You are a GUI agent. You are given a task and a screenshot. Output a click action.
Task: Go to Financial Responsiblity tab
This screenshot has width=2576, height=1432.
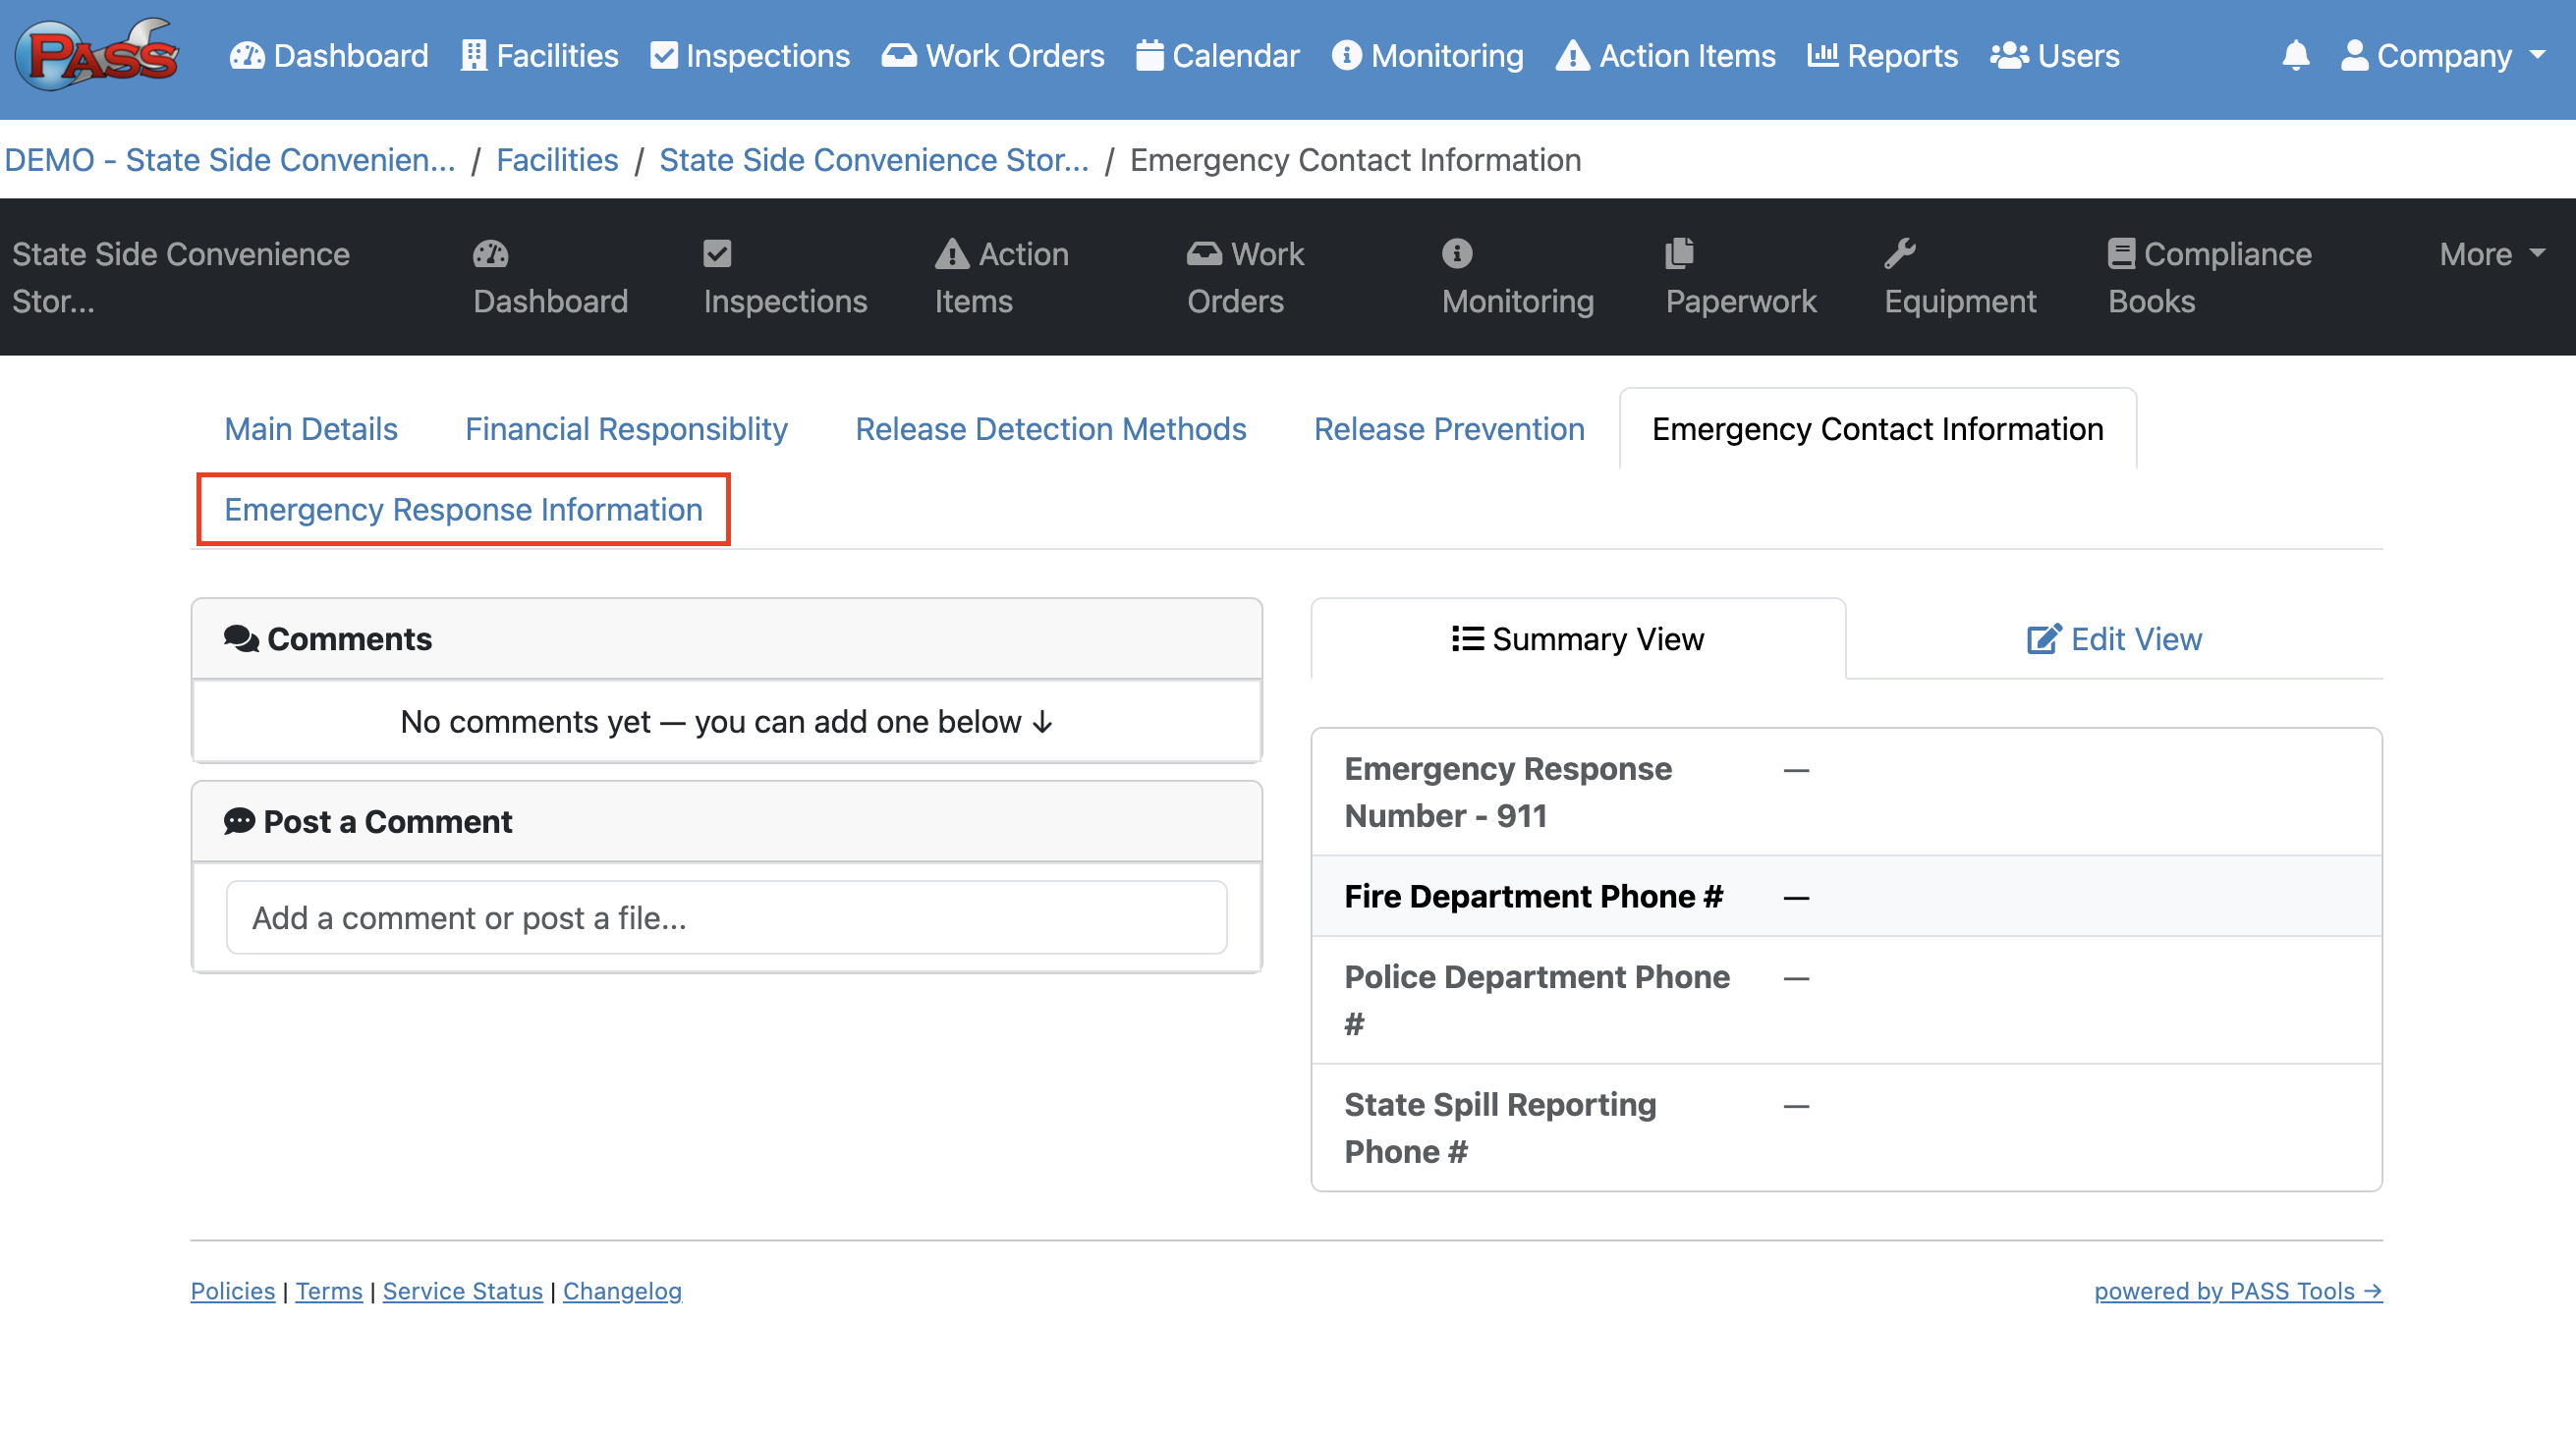point(626,429)
